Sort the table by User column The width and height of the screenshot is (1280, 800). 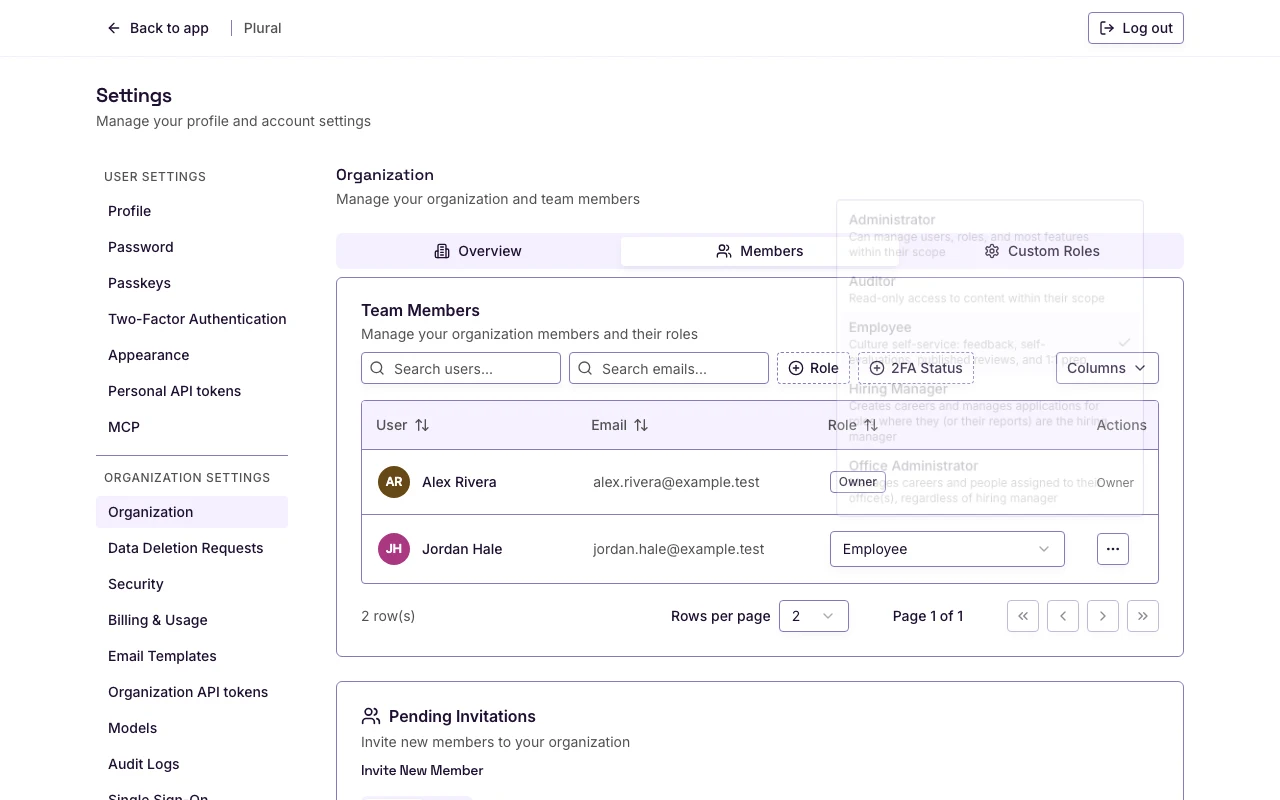[402, 425]
